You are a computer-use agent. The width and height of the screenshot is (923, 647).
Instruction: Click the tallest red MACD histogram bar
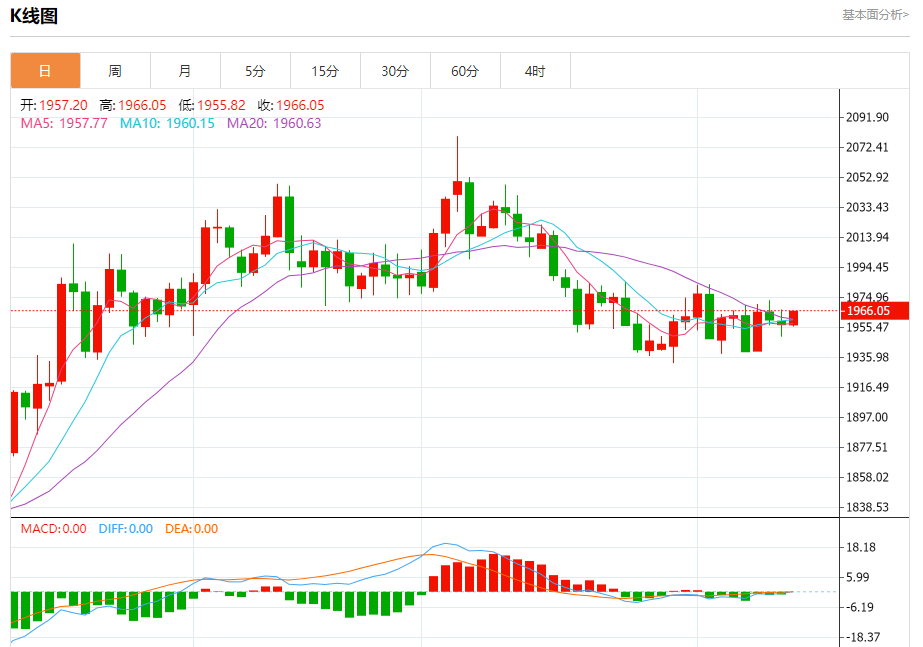pos(494,573)
